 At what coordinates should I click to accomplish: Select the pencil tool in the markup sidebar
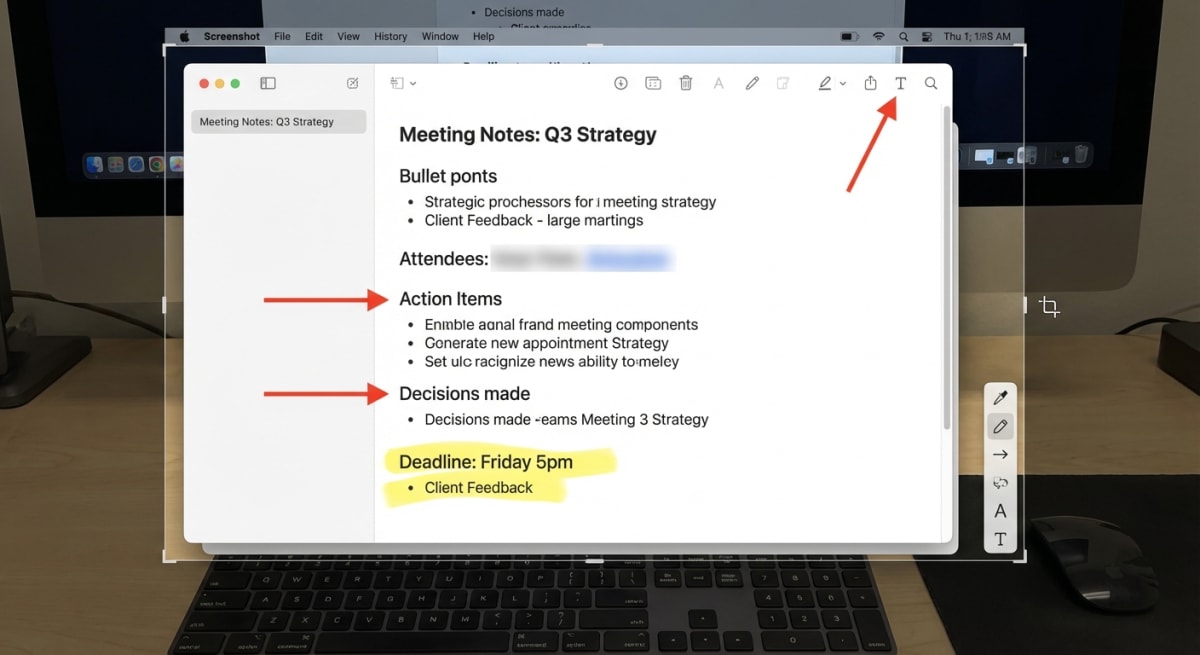1000,426
